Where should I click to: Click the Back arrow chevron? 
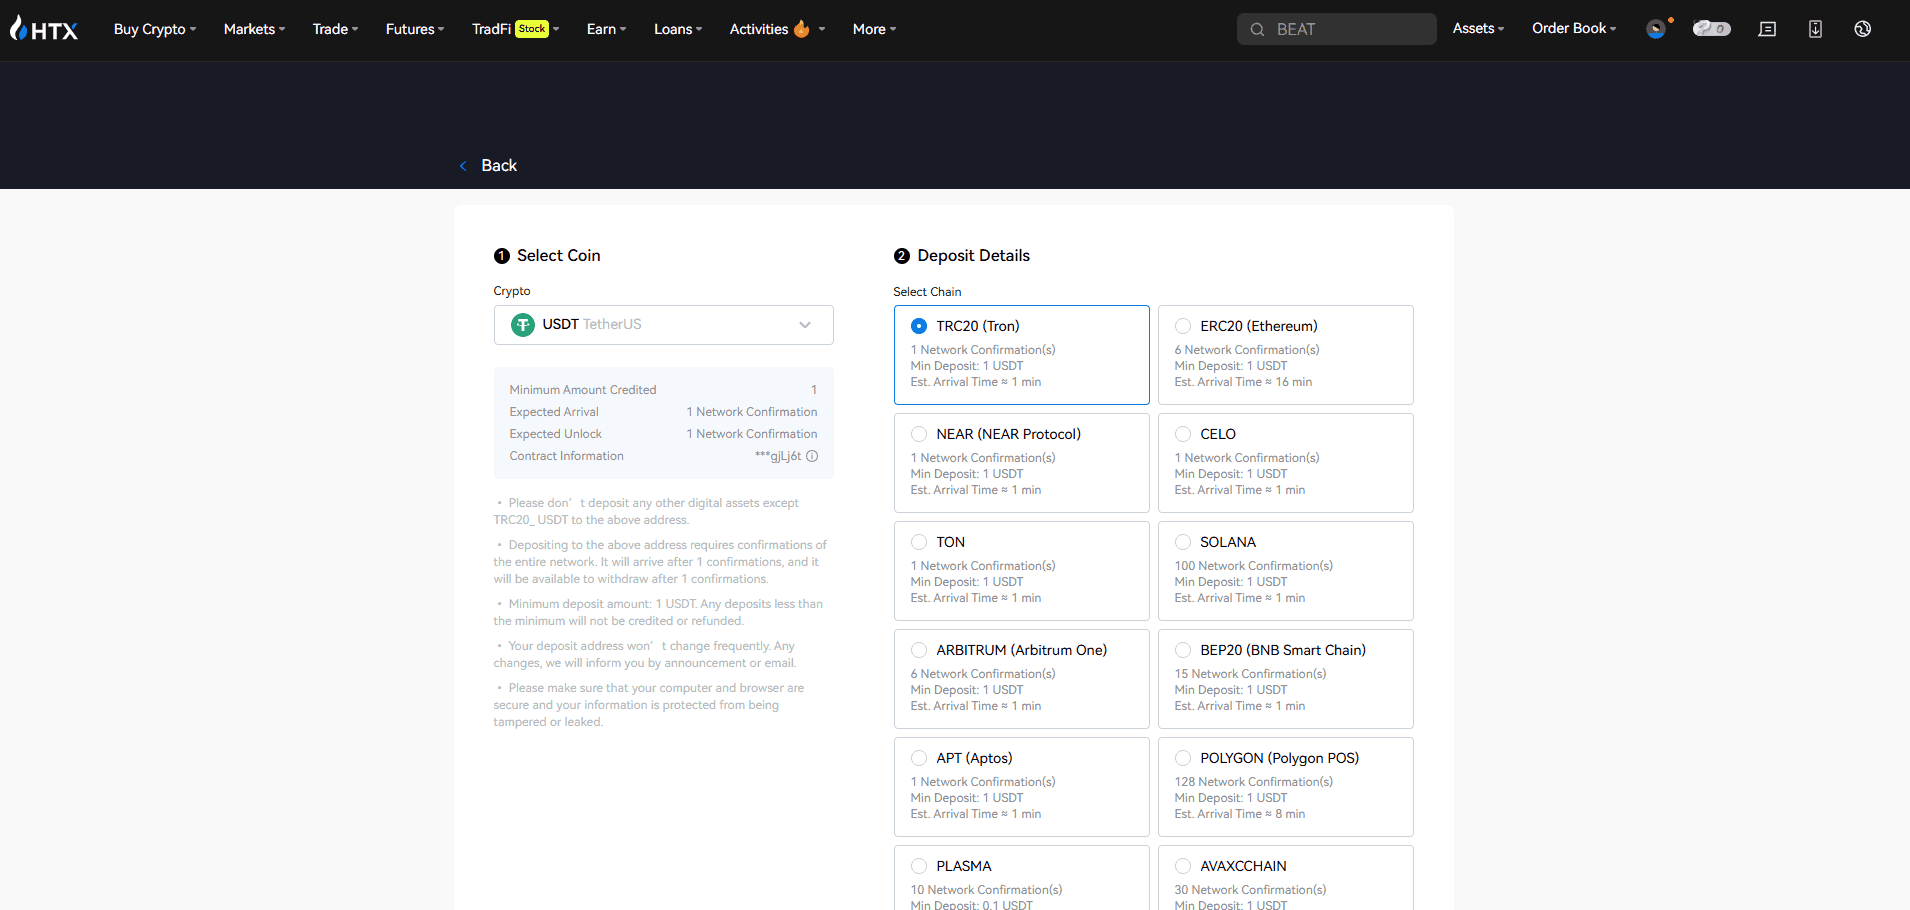pyautogui.click(x=463, y=166)
